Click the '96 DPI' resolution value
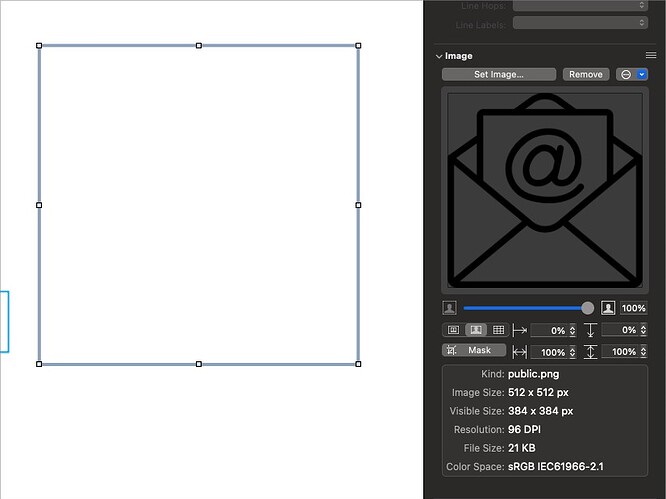 [524, 429]
